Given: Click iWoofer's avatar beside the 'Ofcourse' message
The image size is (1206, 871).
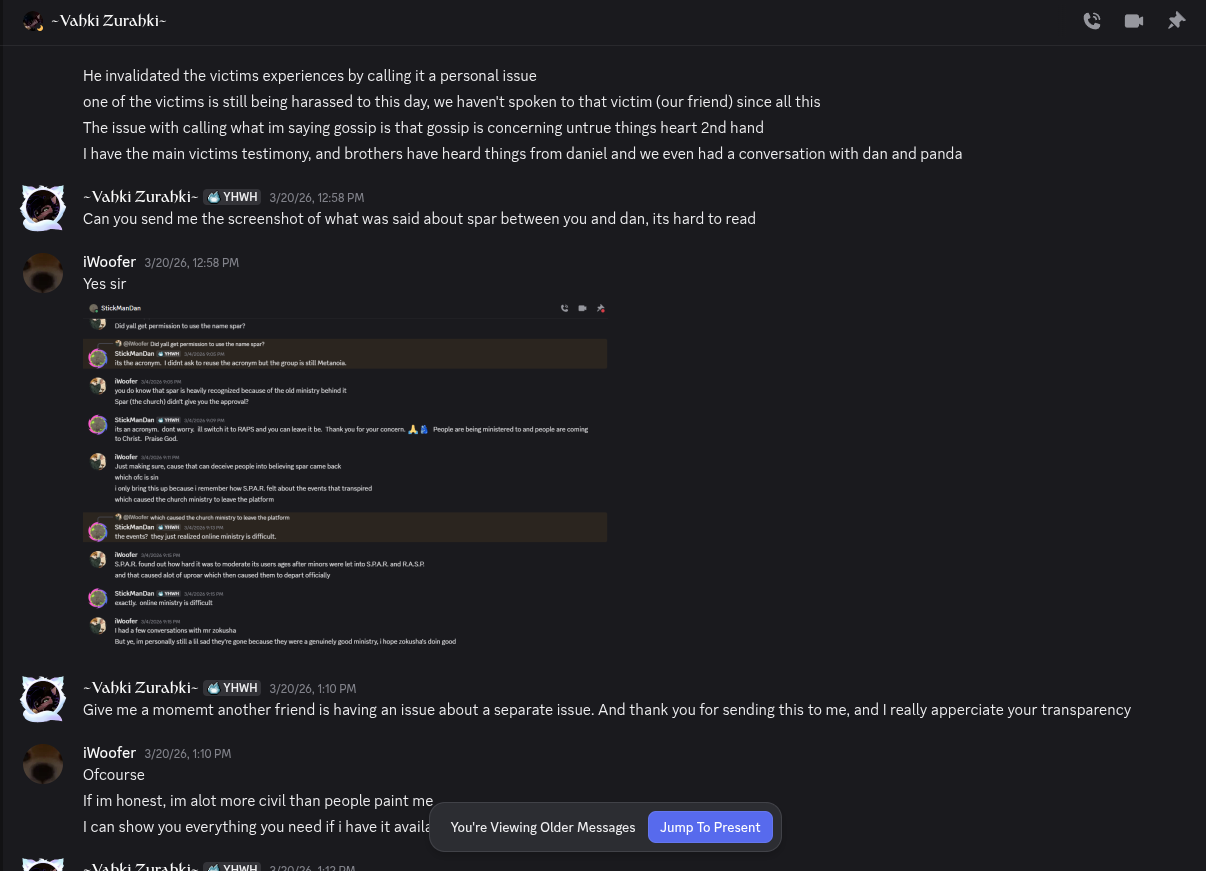Looking at the screenshot, I should (x=43, y=764).
